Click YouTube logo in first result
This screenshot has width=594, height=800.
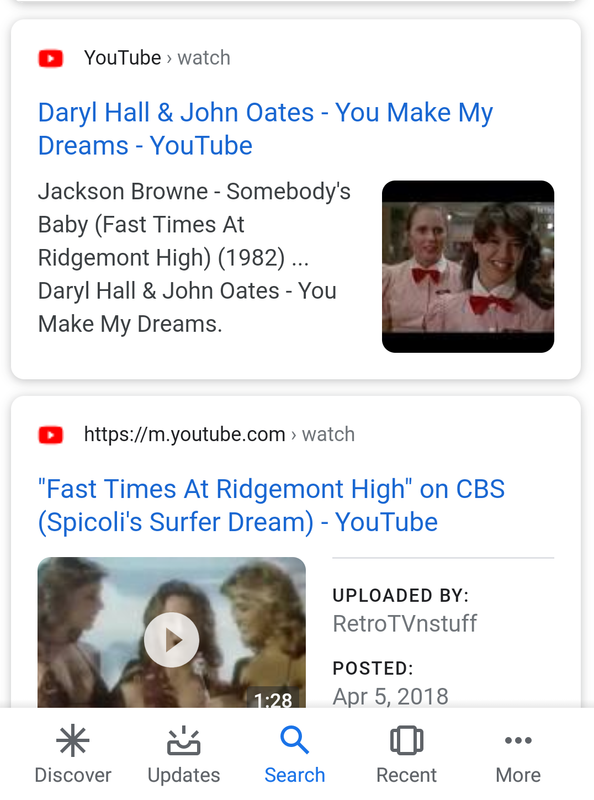click(51, 58)
